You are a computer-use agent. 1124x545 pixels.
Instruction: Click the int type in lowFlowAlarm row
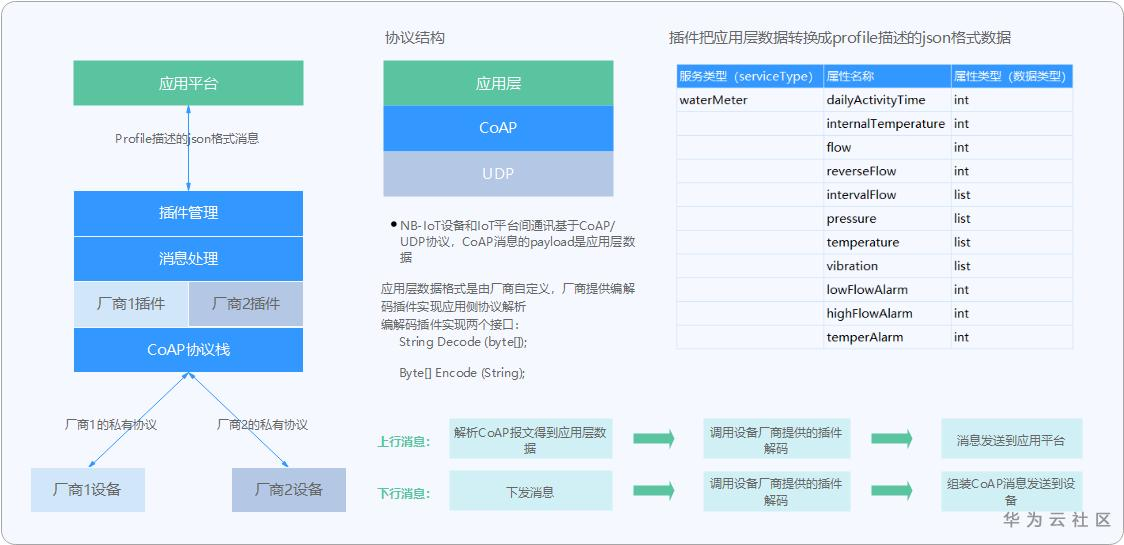(1012, 289)
